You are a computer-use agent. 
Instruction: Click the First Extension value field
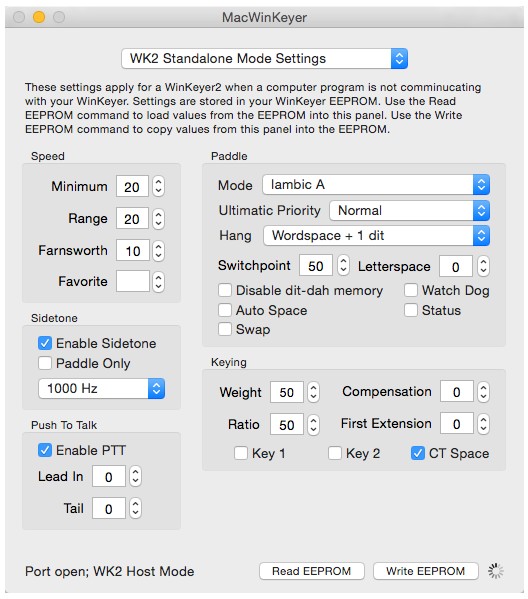pyautogui.click(x=457, y=423)
